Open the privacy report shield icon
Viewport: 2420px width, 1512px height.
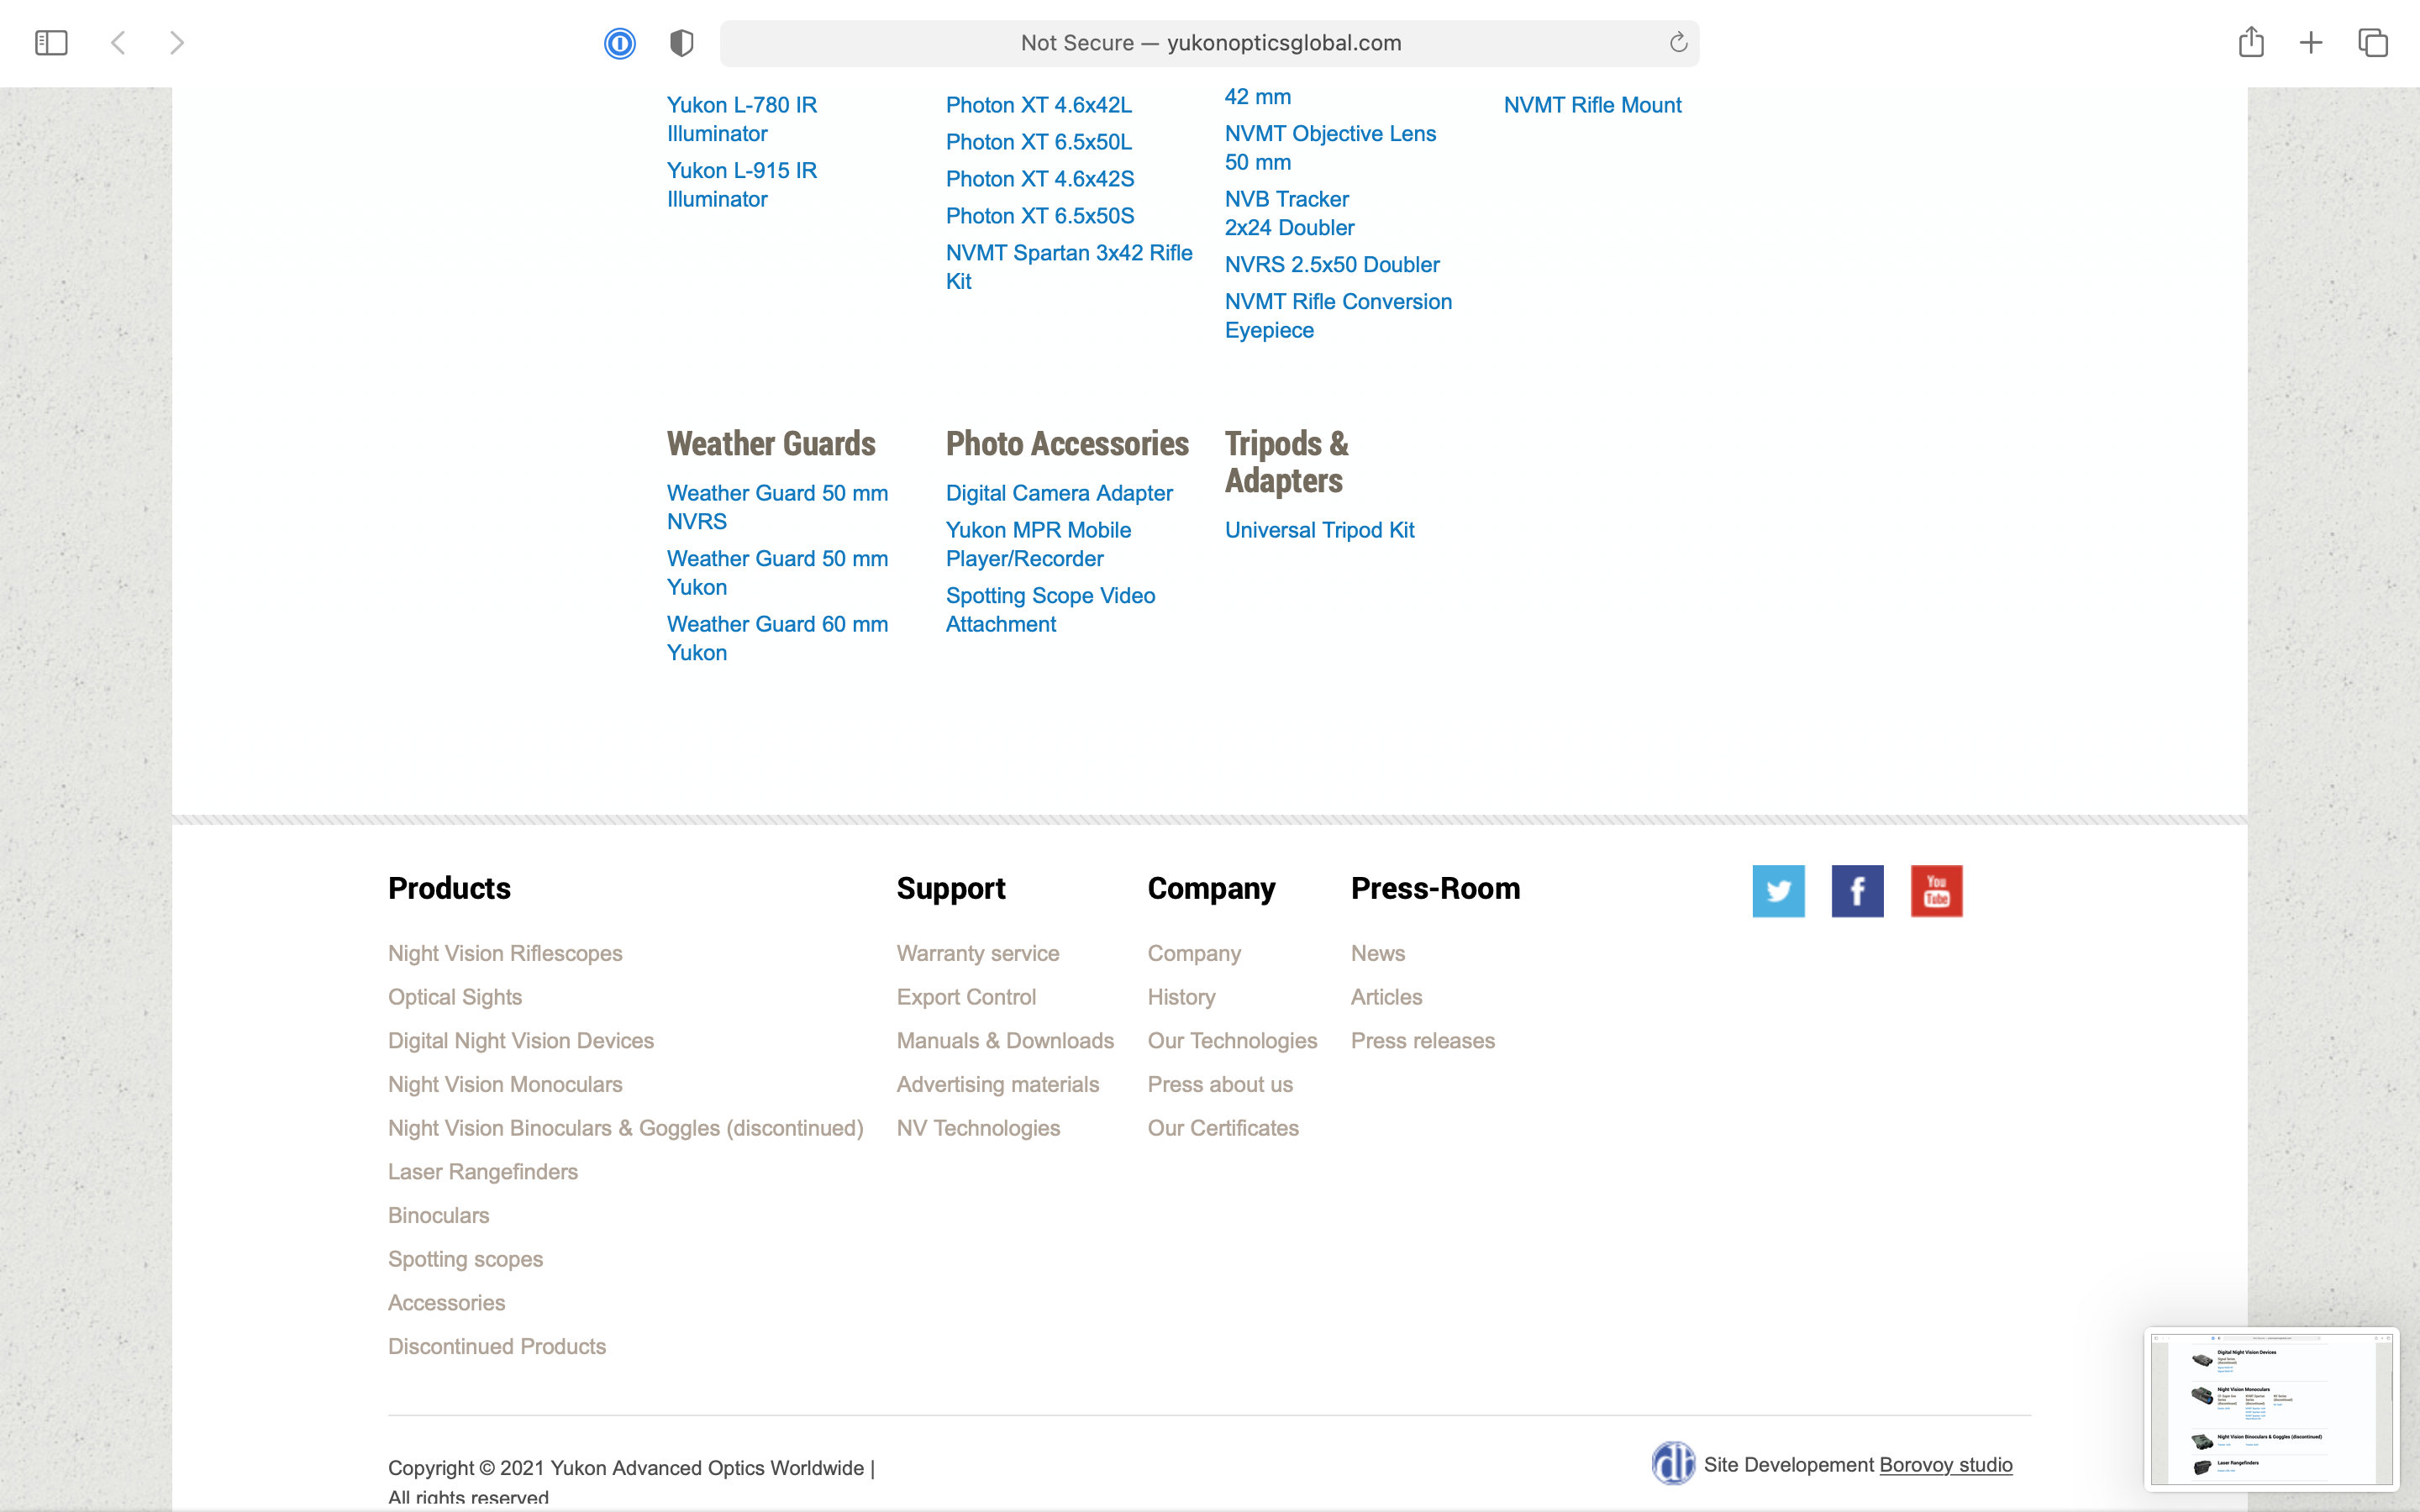click(682, 43)
